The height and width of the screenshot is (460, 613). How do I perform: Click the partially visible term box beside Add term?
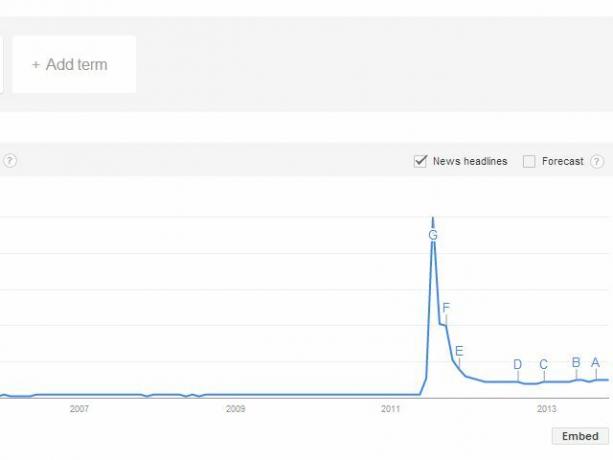(2, 64)
